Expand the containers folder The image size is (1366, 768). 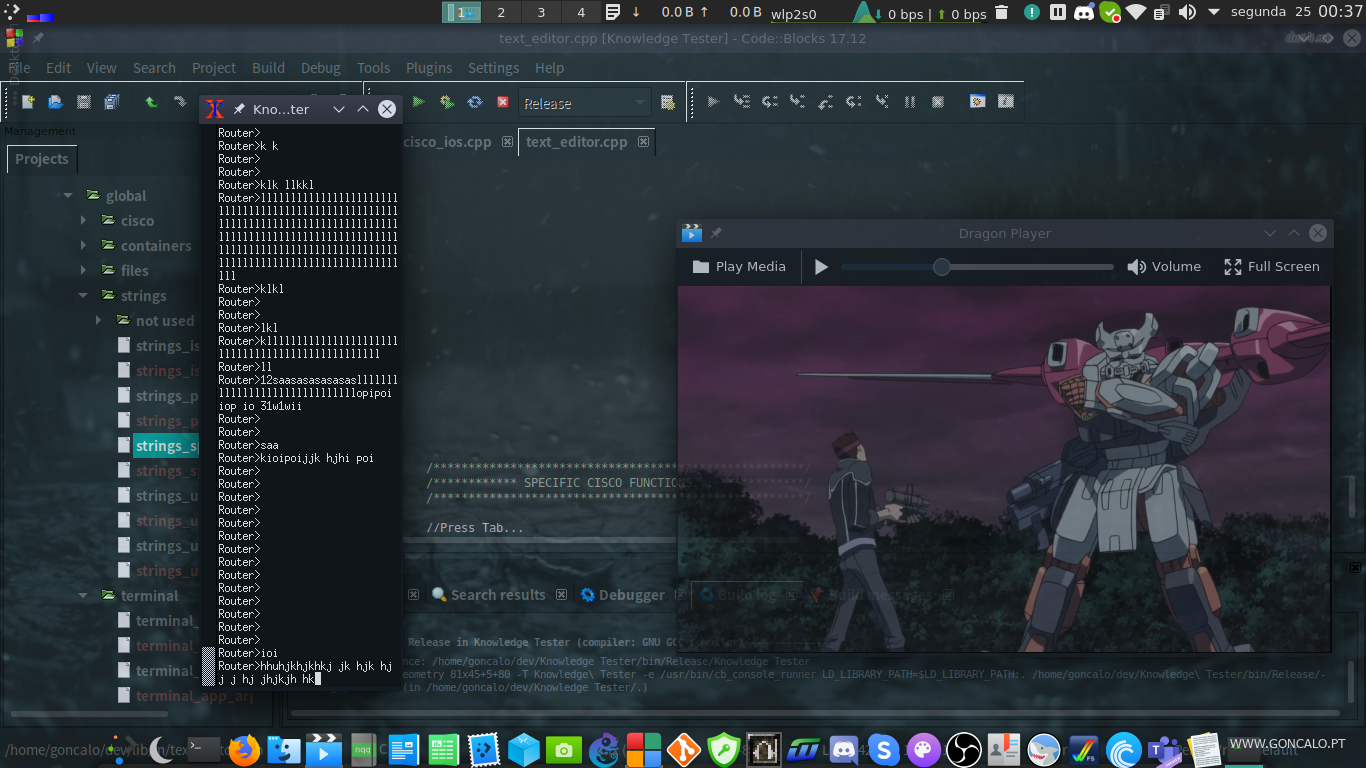pos(84,246)
